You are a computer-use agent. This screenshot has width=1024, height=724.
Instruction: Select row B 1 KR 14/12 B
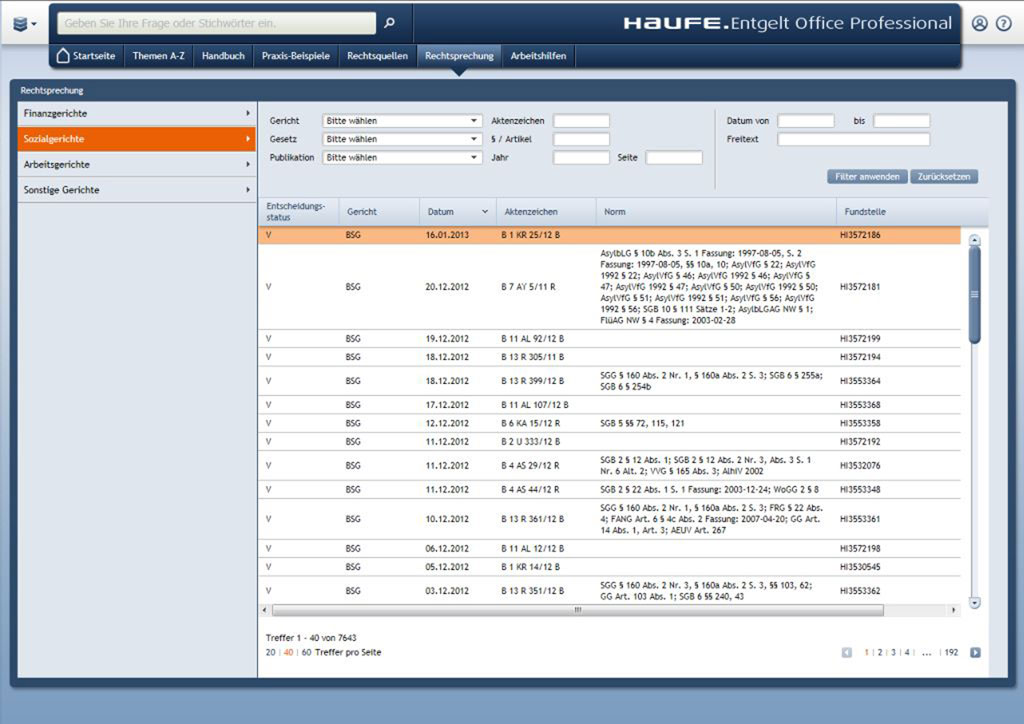(x=610, y=567)
